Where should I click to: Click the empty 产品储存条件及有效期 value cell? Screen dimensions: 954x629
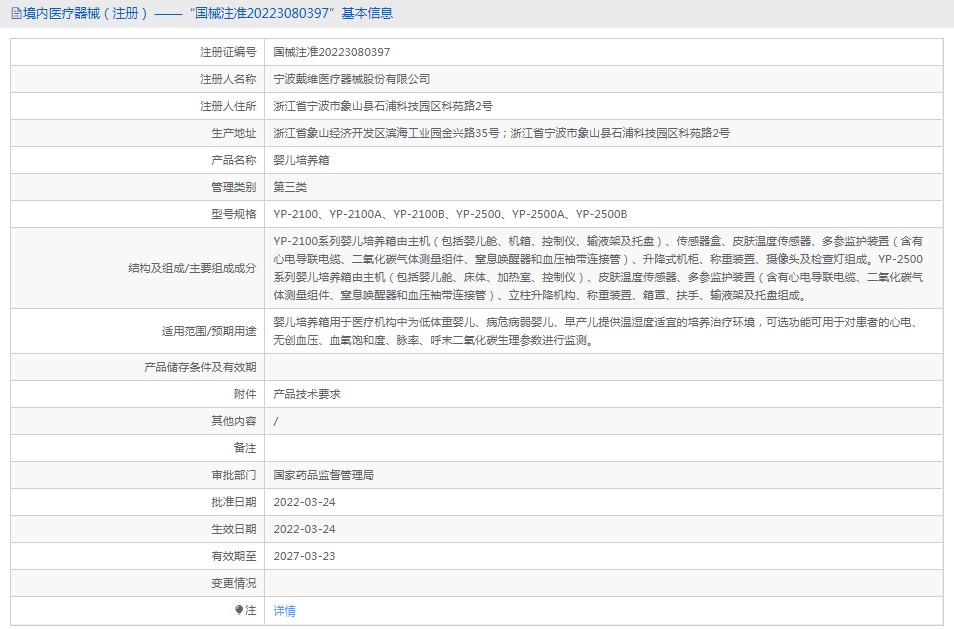[603, 367]
